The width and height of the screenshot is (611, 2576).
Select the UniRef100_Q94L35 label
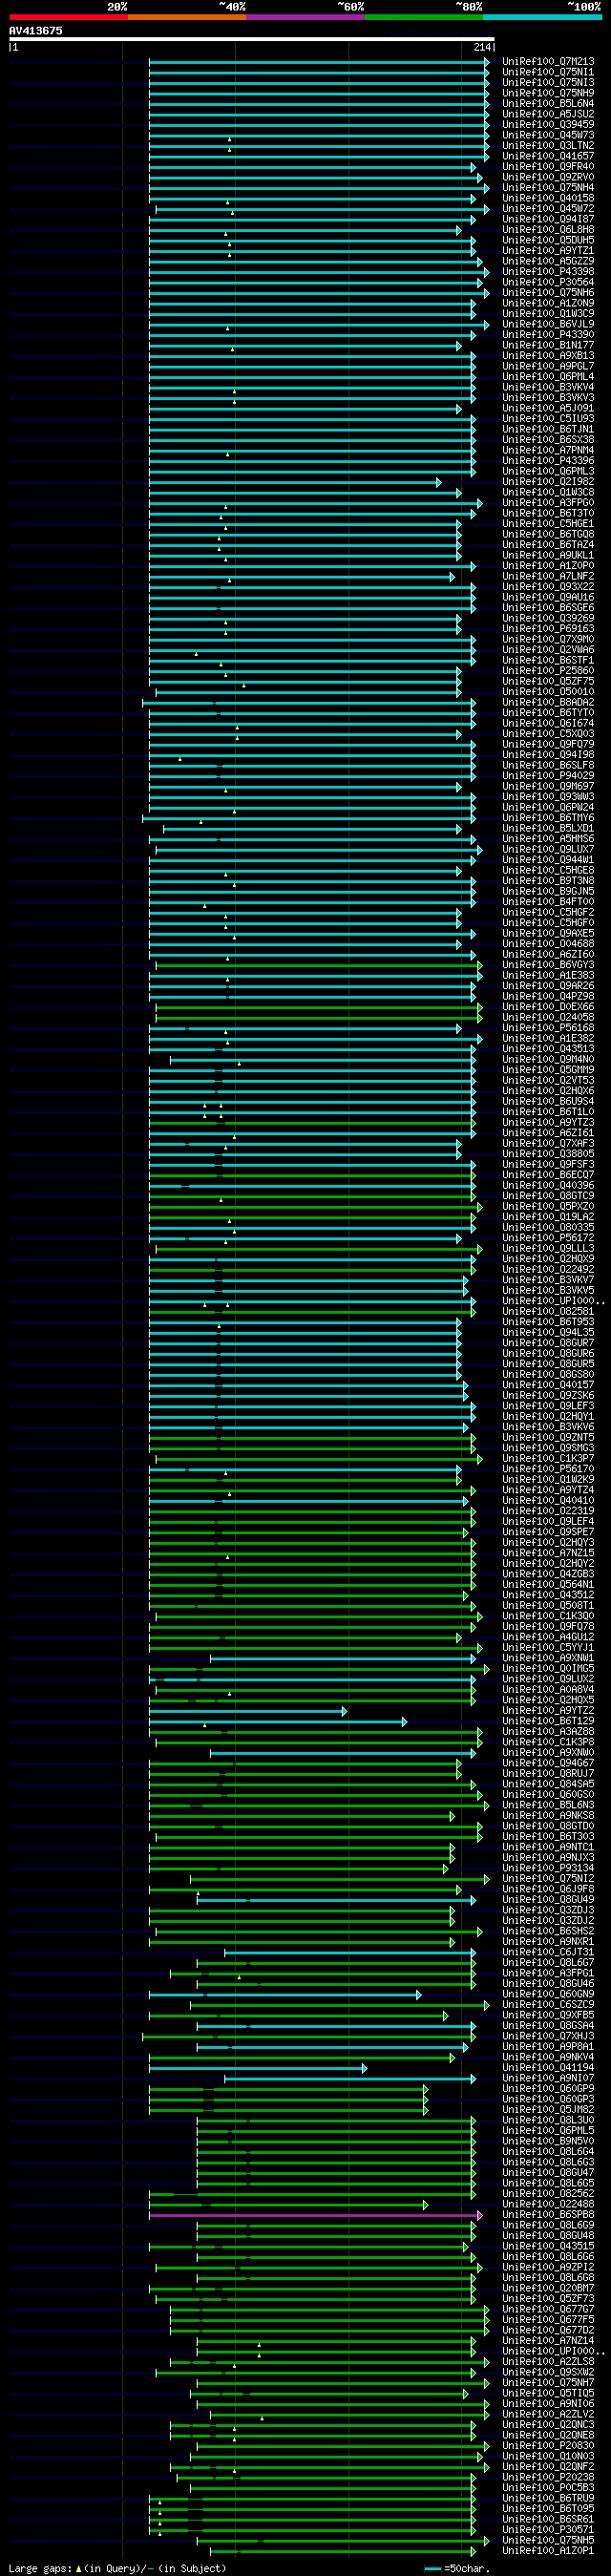548,1332
